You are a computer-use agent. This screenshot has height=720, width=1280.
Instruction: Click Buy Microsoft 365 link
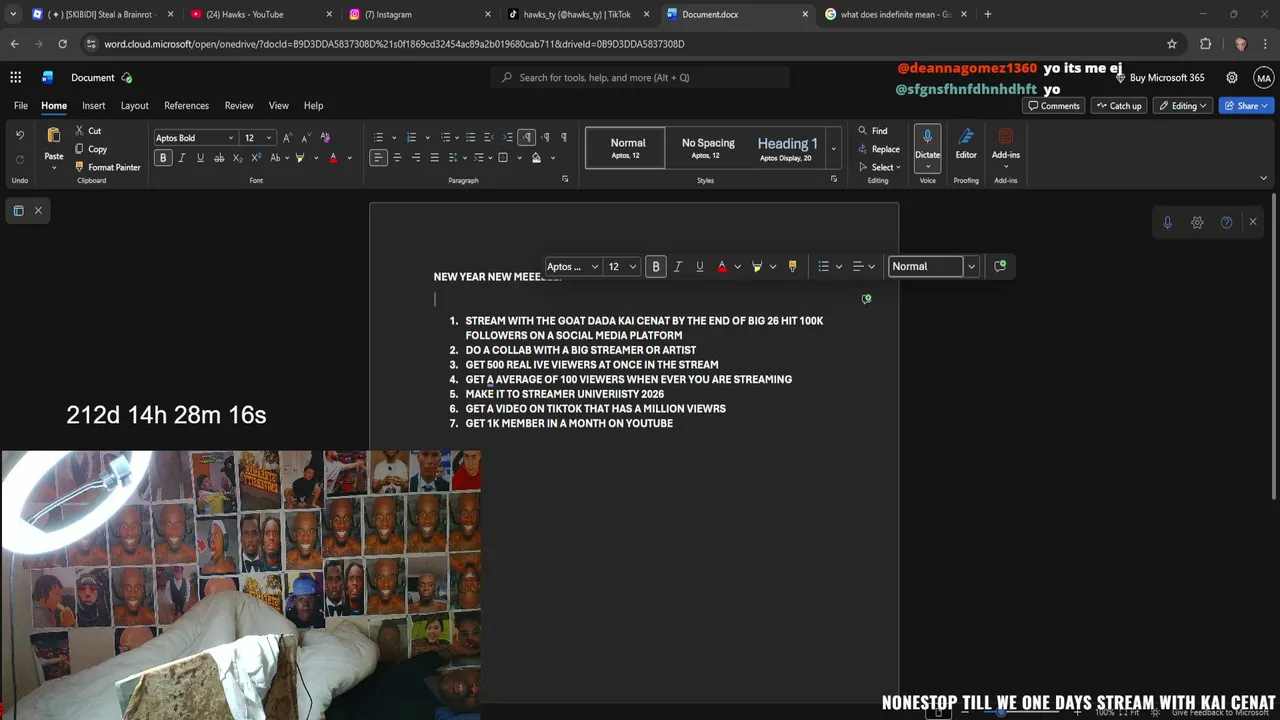1160,77
